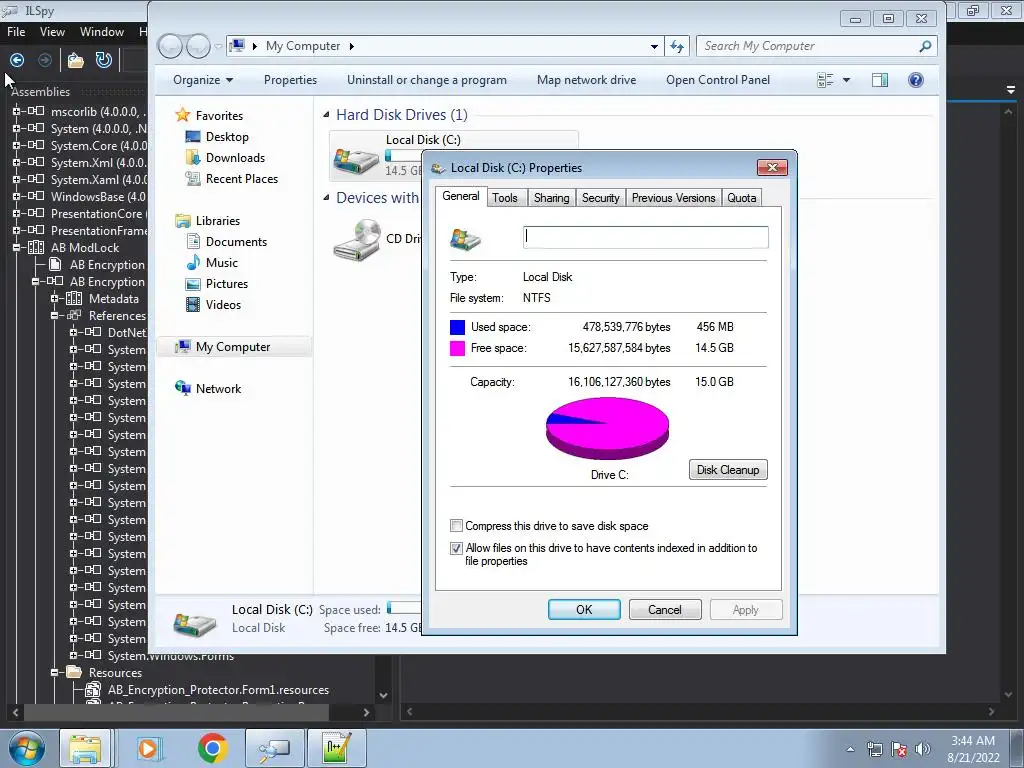Switch to the Tools tab
This screenshot has height=768, width=1024.
pos(505,198)
